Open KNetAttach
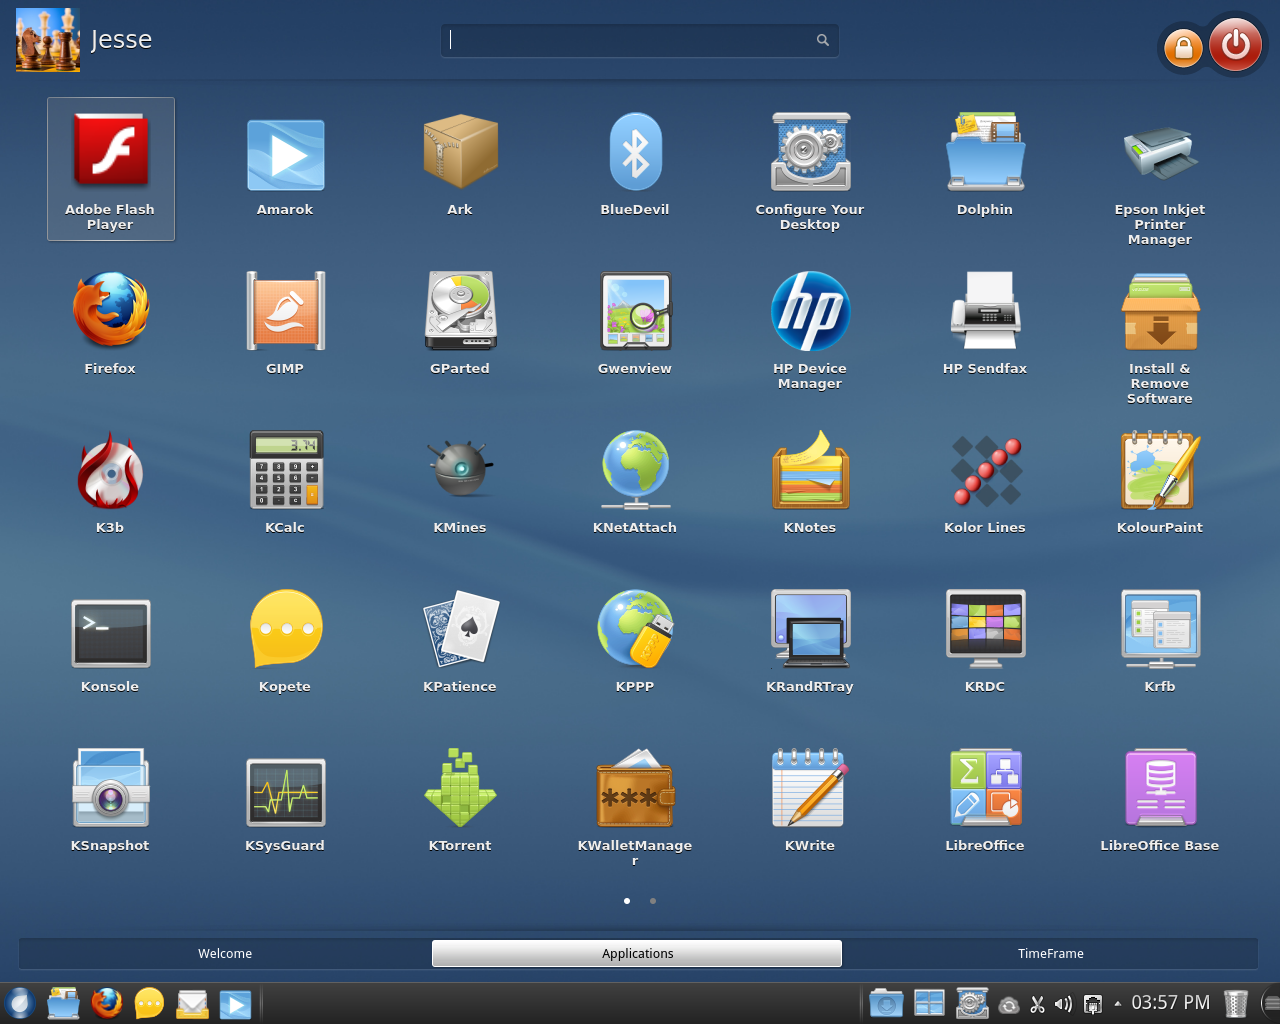Viewport: 1280px width, 1024px height. (x=635, y=482)
